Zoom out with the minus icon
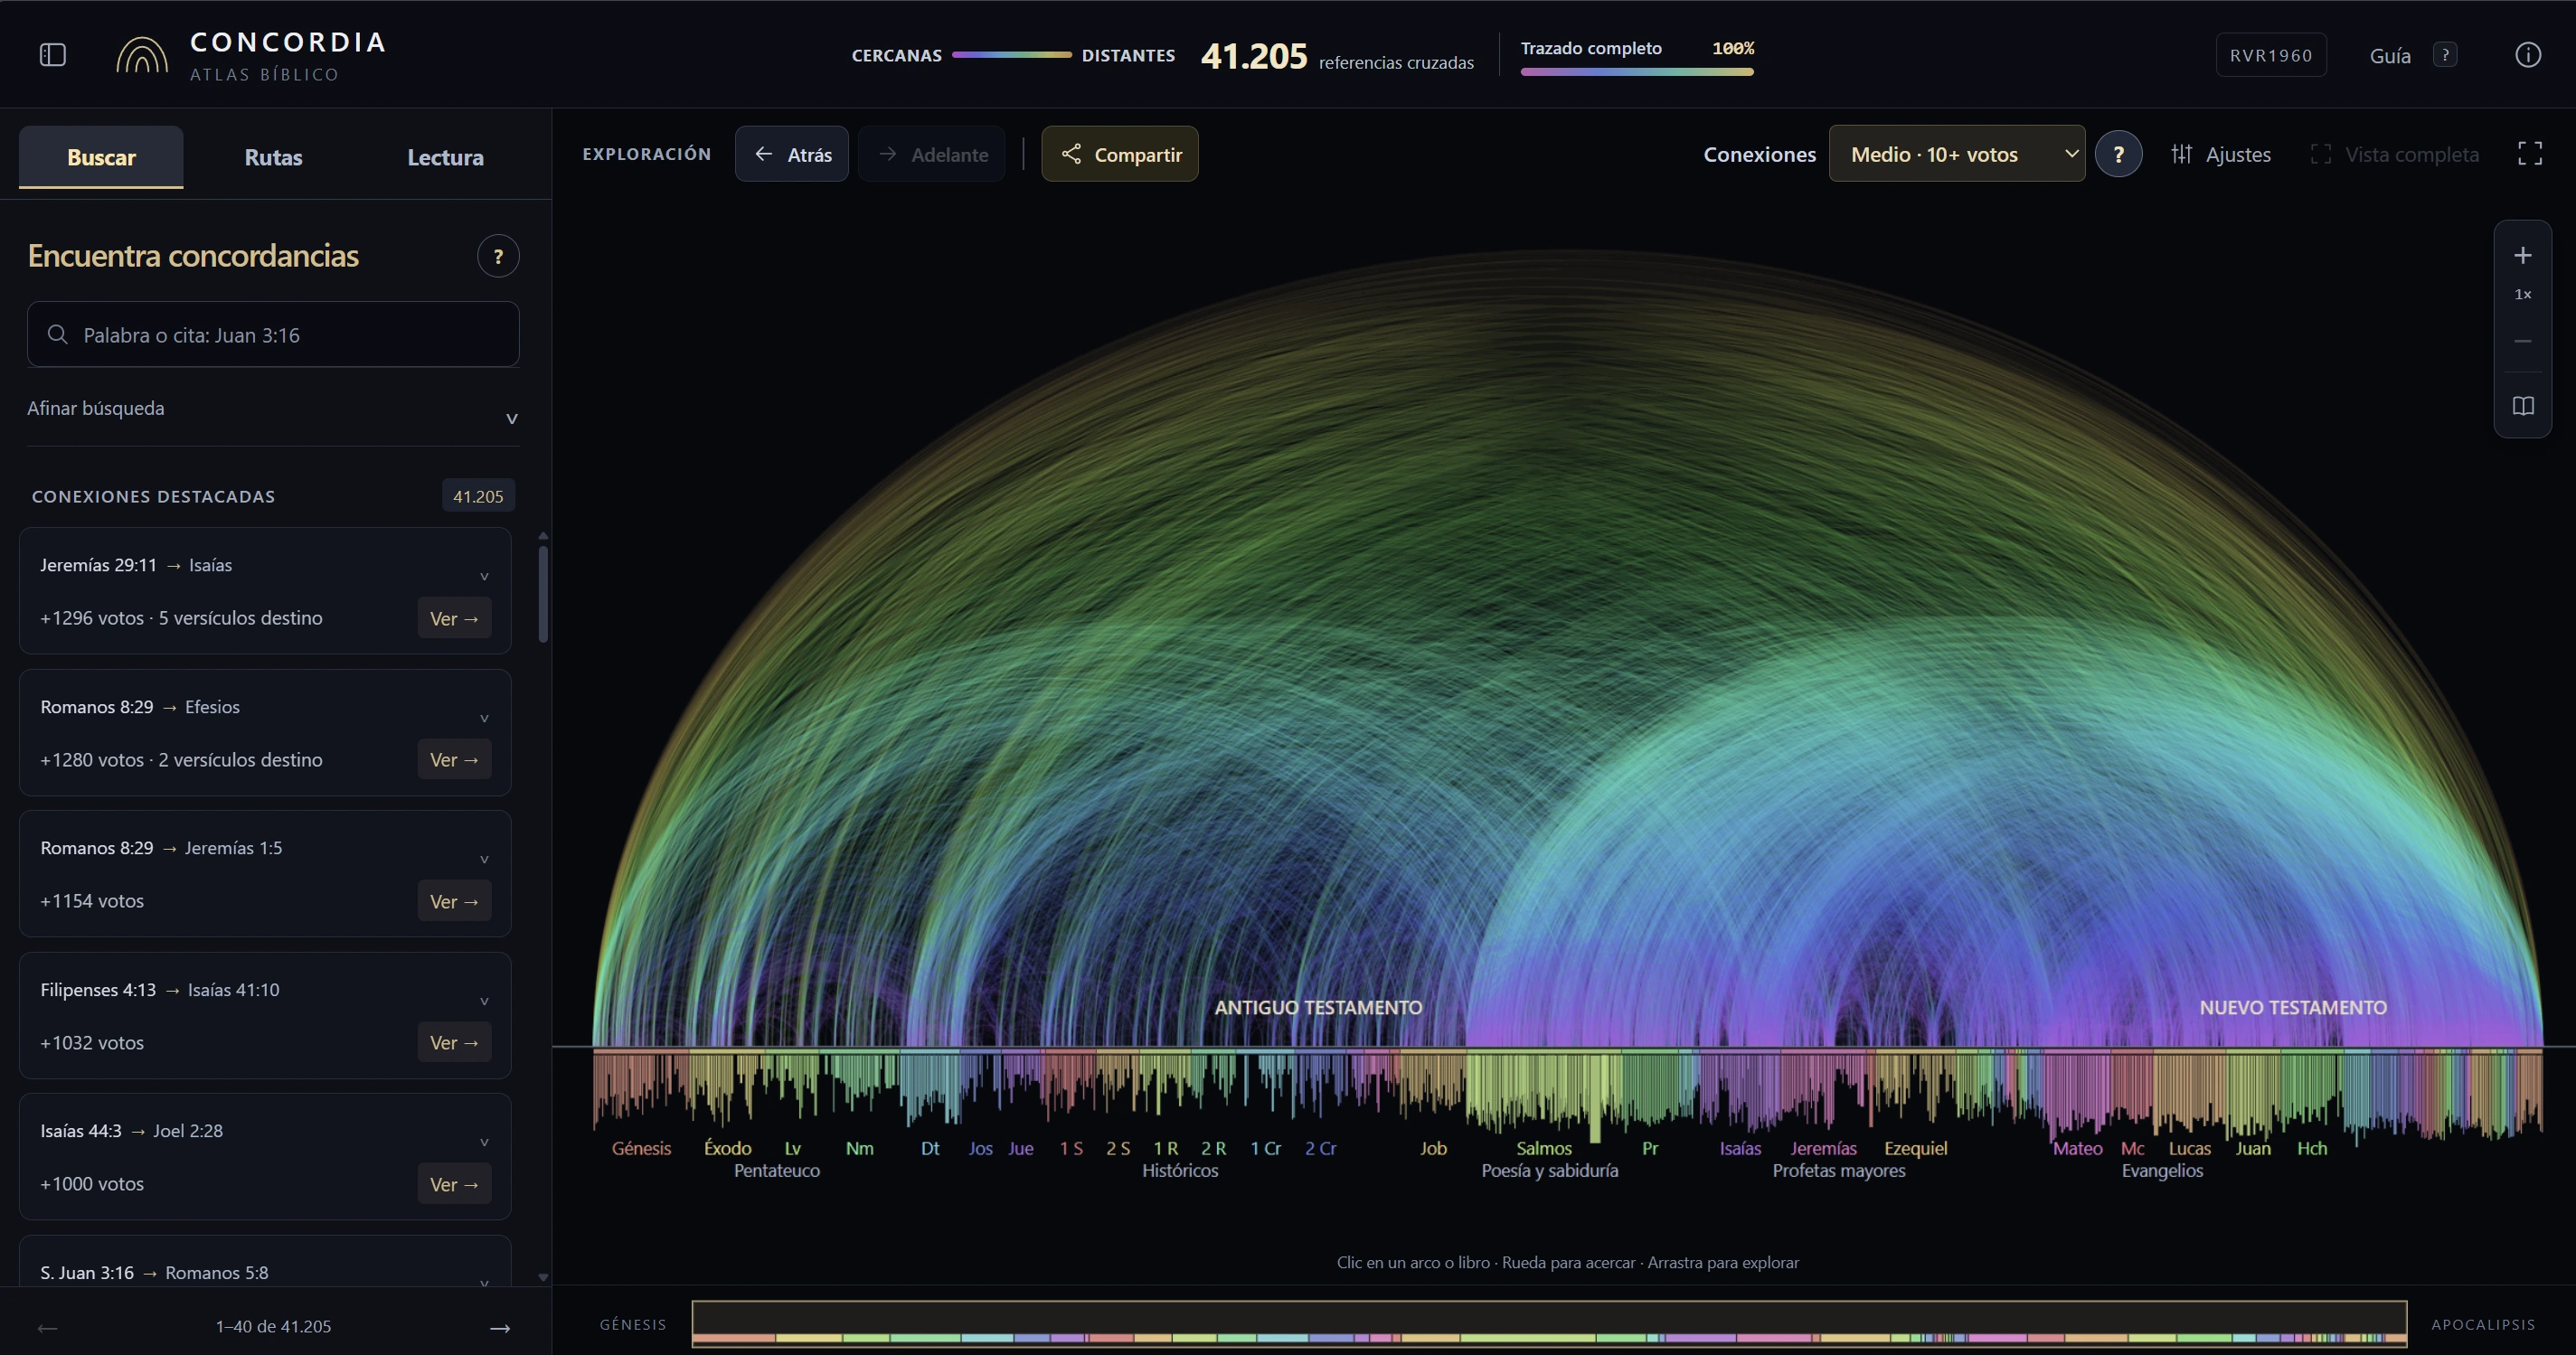Viewport: 2576px width, 1355px height. pos(2523,341)
